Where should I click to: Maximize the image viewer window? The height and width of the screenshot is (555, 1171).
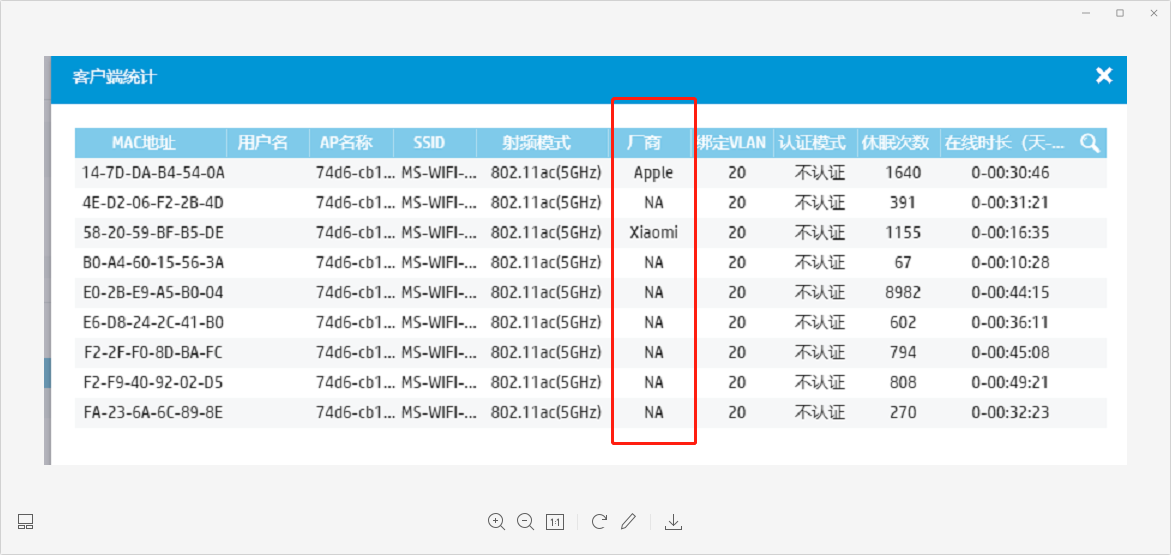point(1120,13)
